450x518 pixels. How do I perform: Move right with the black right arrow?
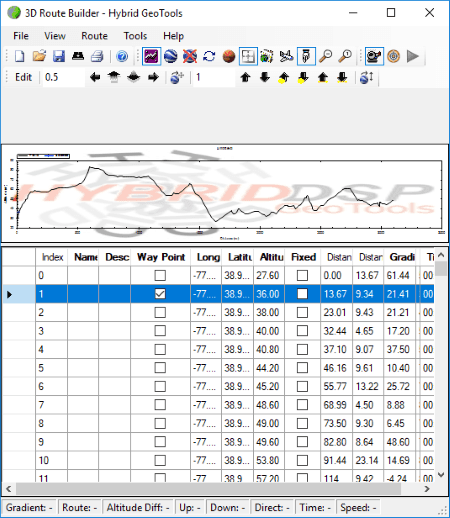153,78
